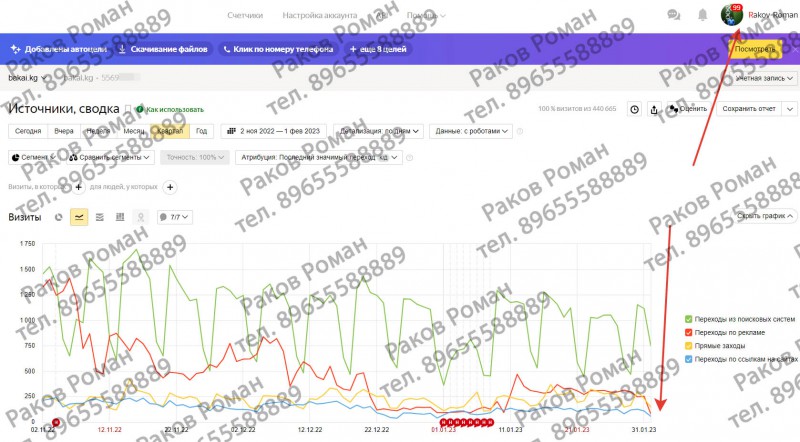Click Сохранить отчет
800x442 pixels.
(x=748, y=109)
